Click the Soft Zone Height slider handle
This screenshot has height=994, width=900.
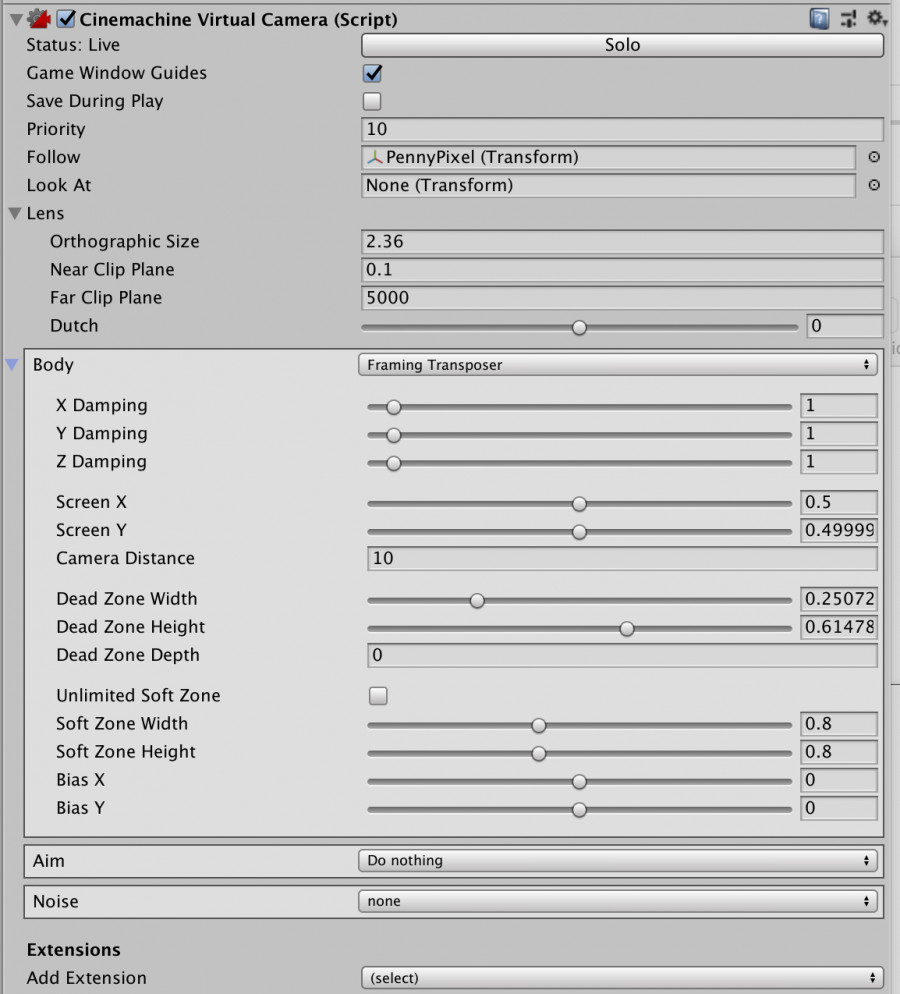pos(539,753)
